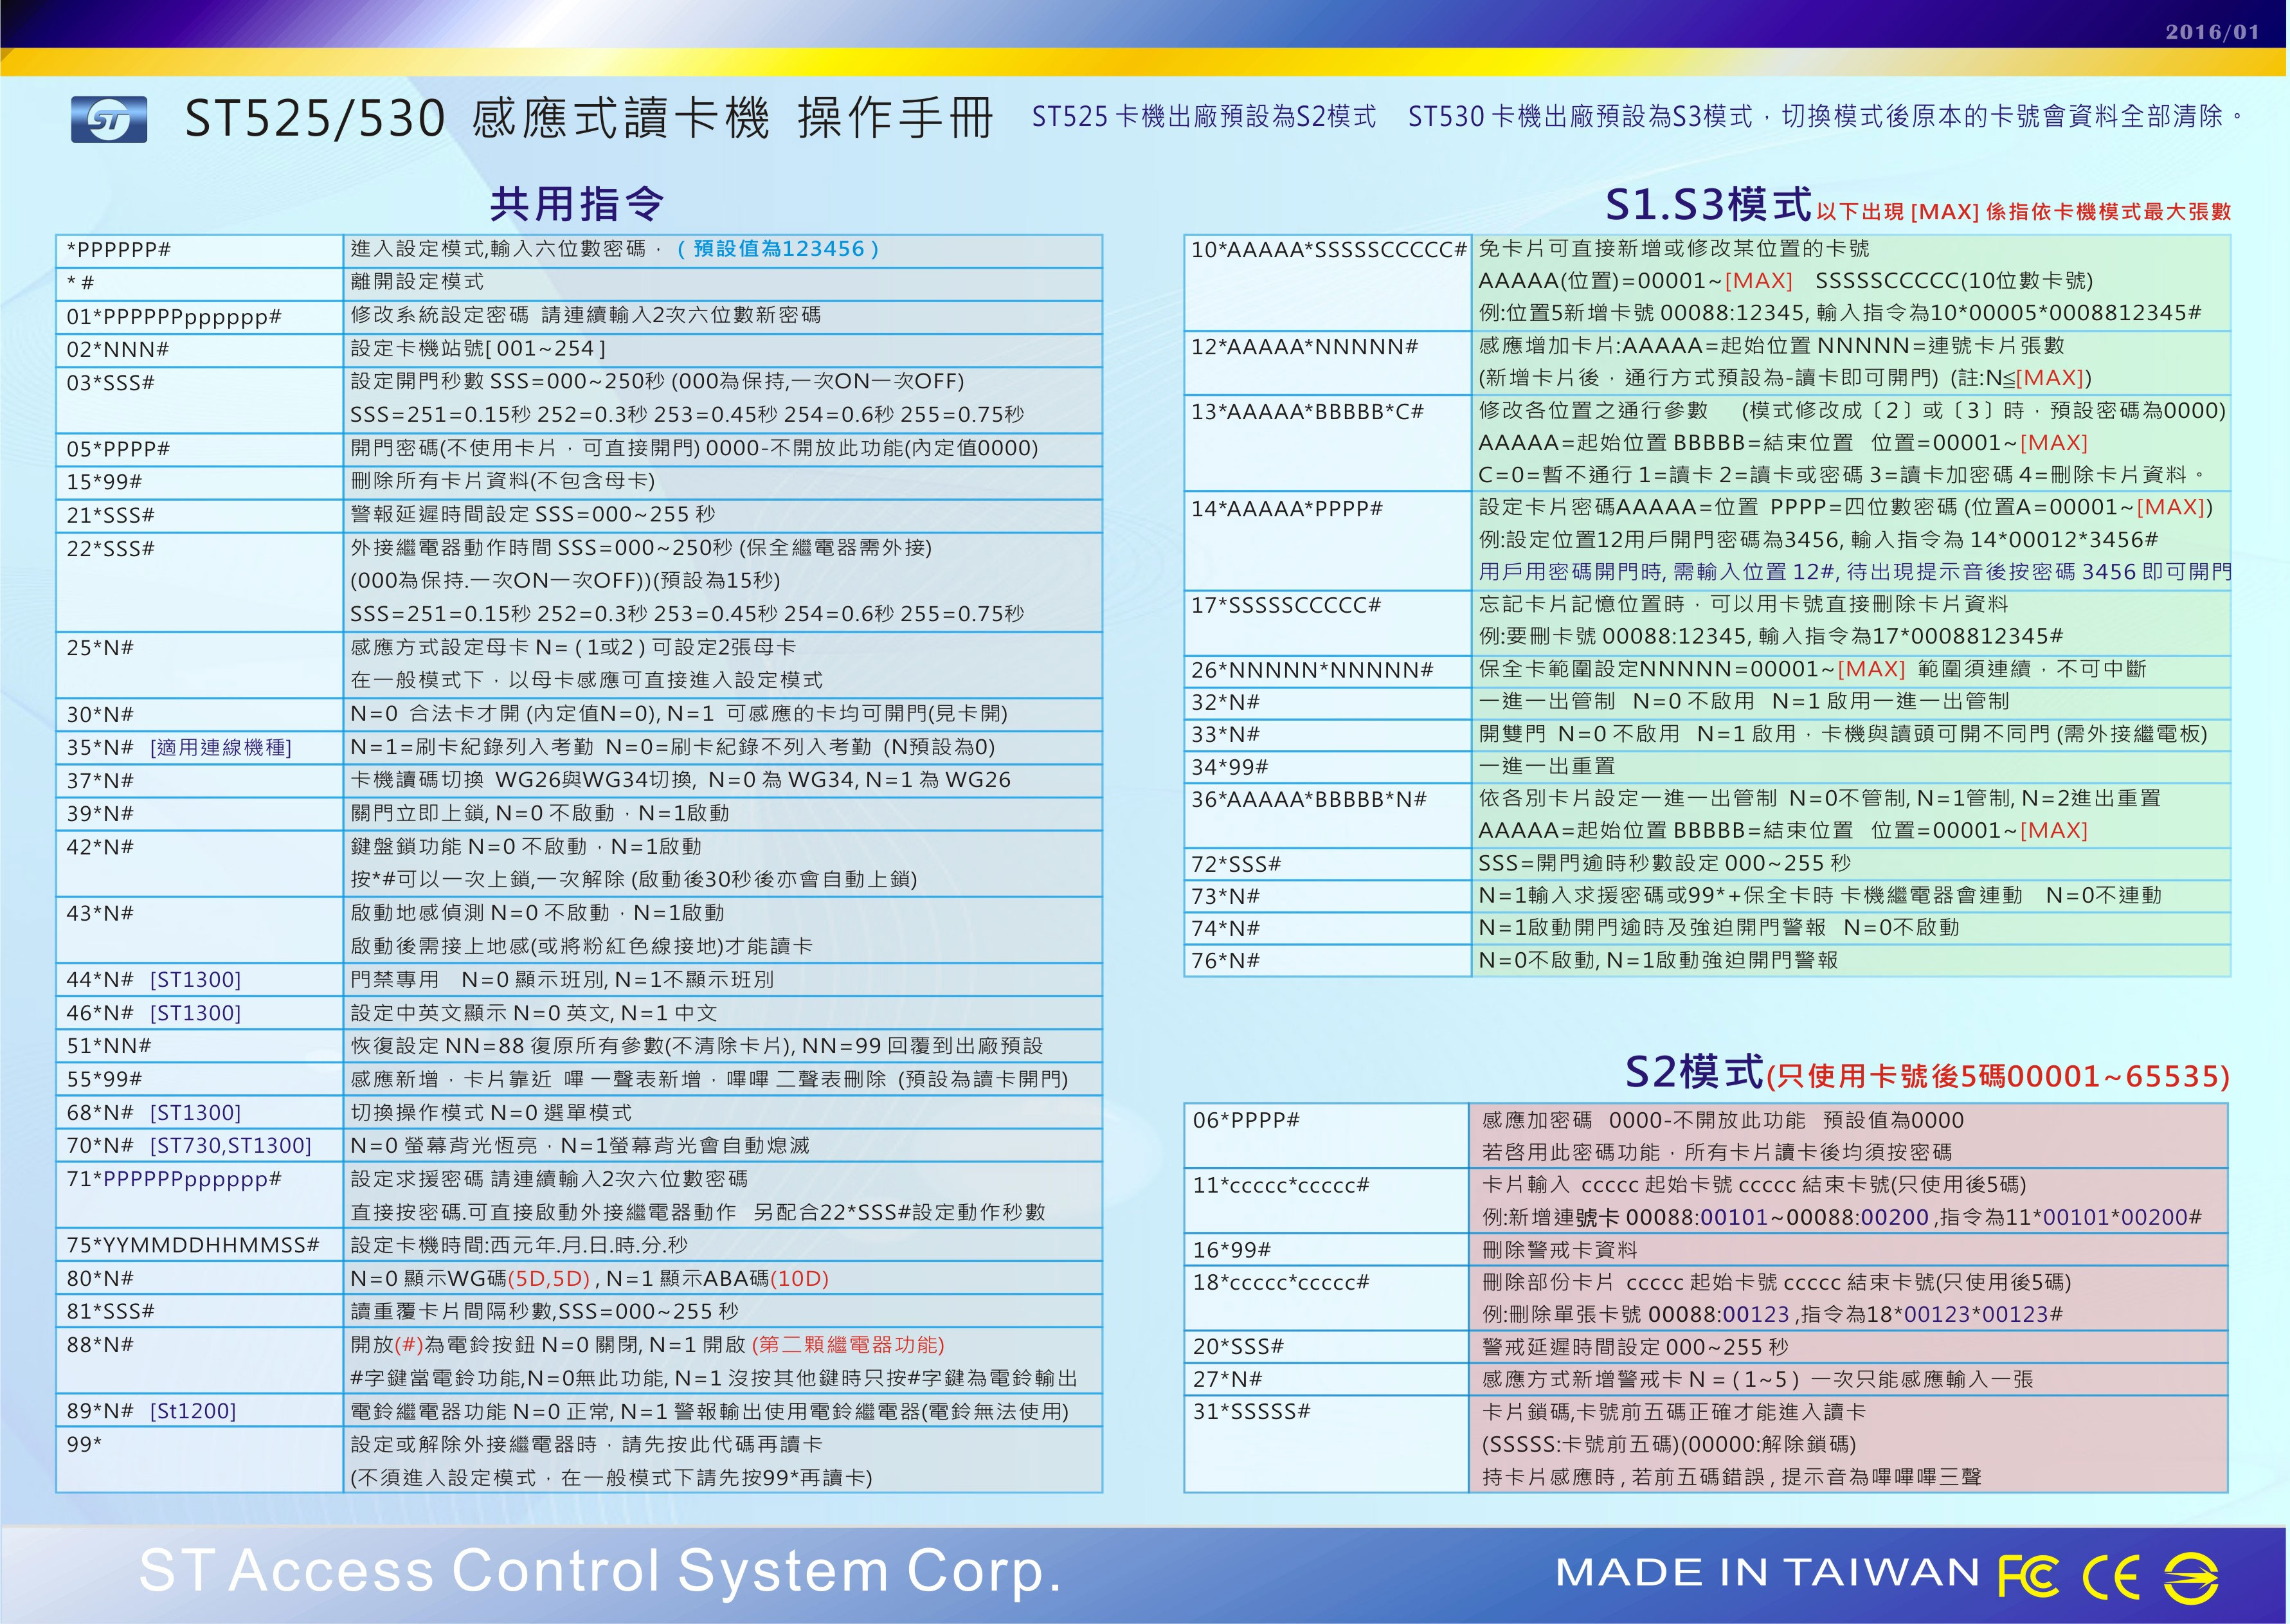Screen dimensions: 2290x1624
Task: Click the 76*N# command cell
Action: point(1328,961)
